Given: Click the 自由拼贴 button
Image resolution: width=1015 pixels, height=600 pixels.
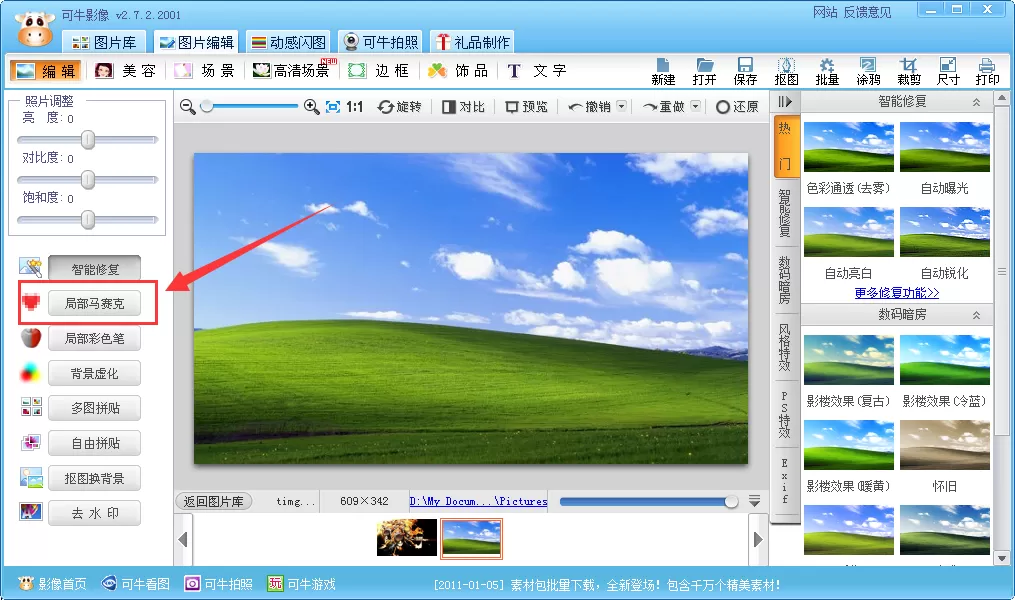Looking at the screenshot, I should click(x=95, y=443).
